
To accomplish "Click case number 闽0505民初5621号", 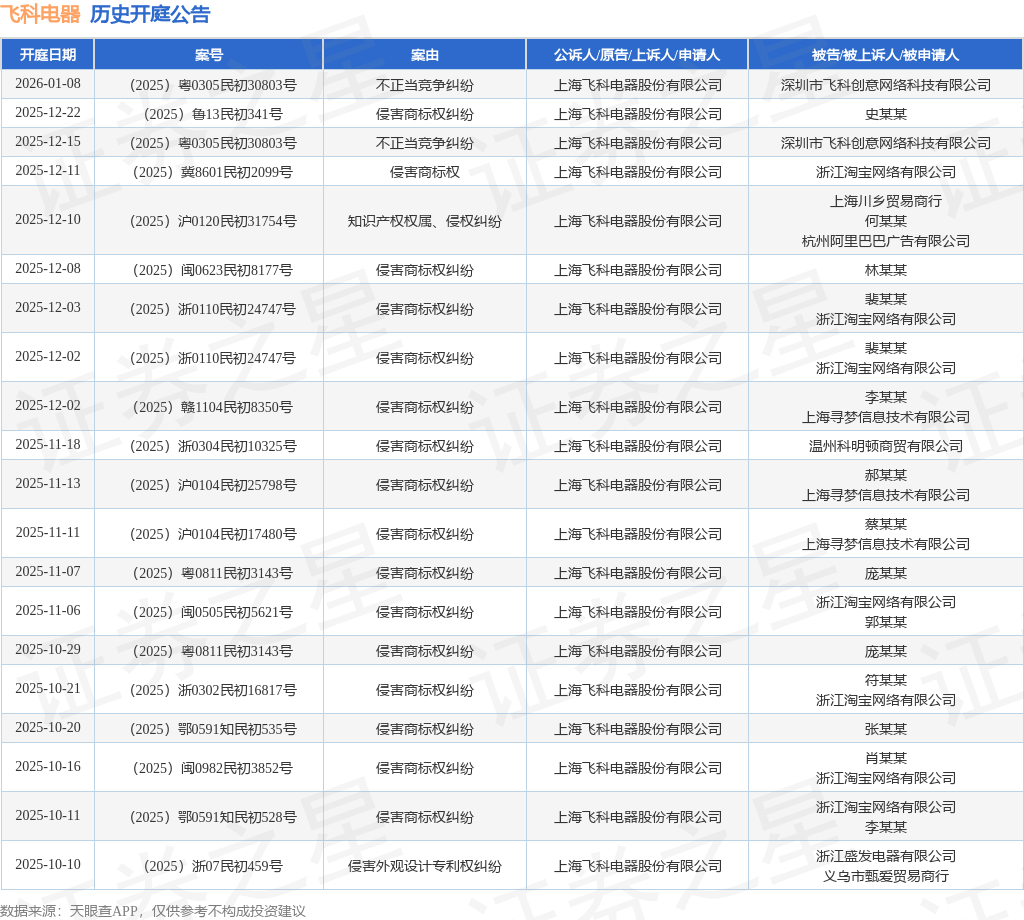I will (x=213, y=612).
